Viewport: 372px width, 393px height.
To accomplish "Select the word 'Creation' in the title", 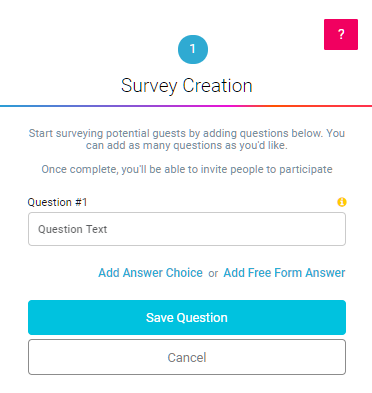I will 217,86.
